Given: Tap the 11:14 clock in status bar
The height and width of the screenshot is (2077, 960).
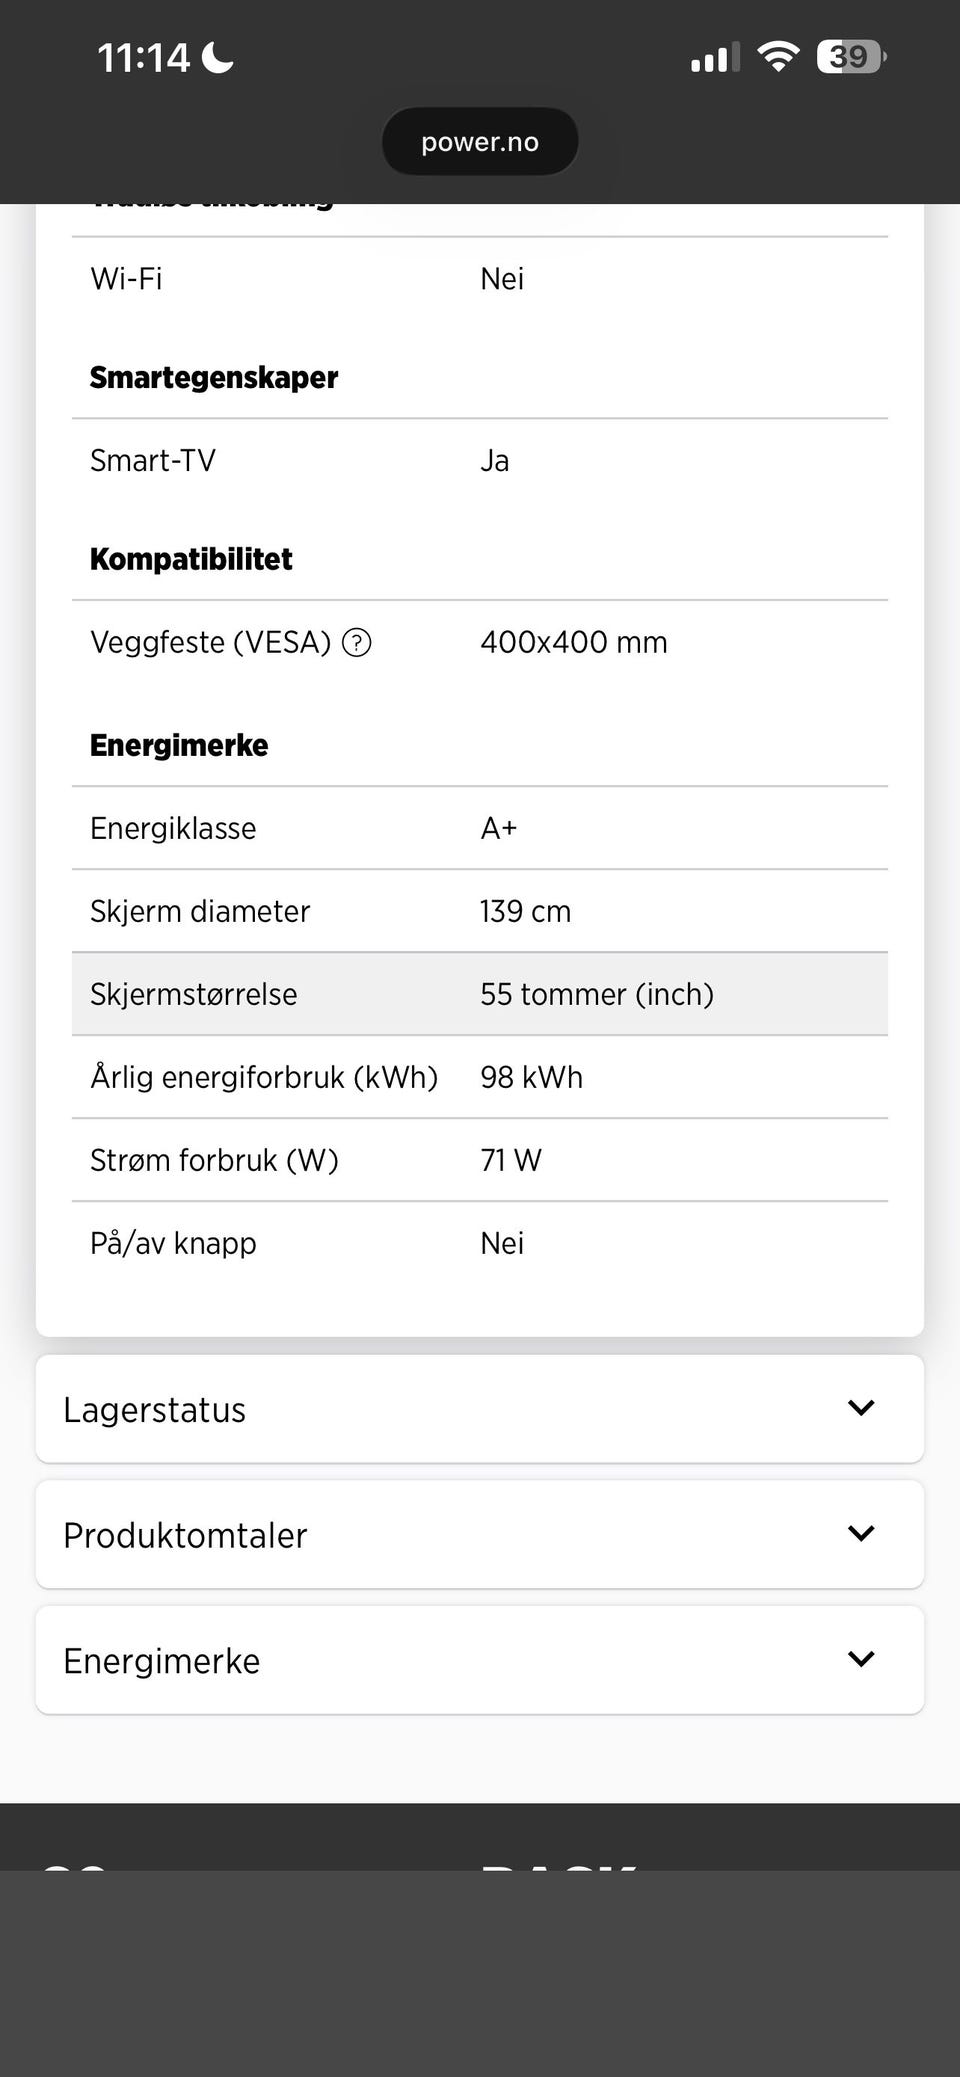Looking at the screenshot, I should pos(144,58).
